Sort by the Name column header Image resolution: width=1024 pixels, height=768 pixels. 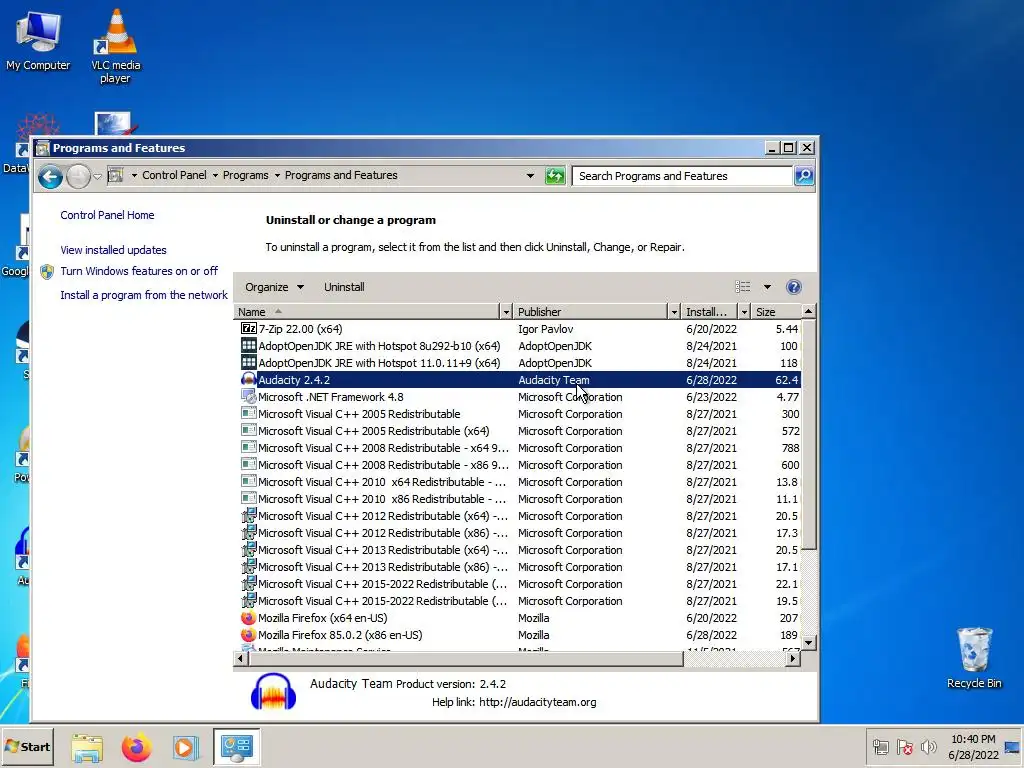(x=366, y=312)
